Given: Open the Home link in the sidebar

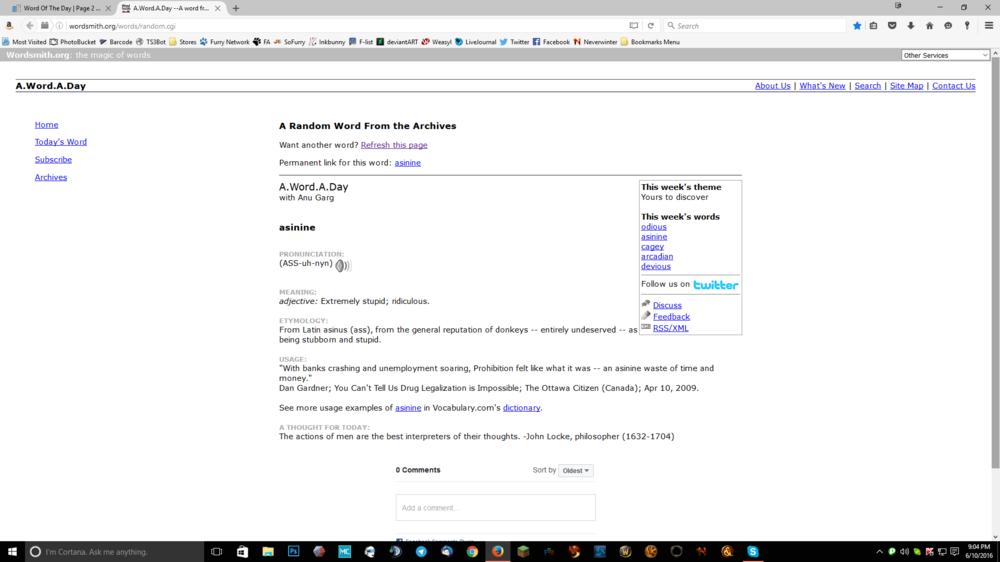Looking at the screenshot, I should 47,125.
